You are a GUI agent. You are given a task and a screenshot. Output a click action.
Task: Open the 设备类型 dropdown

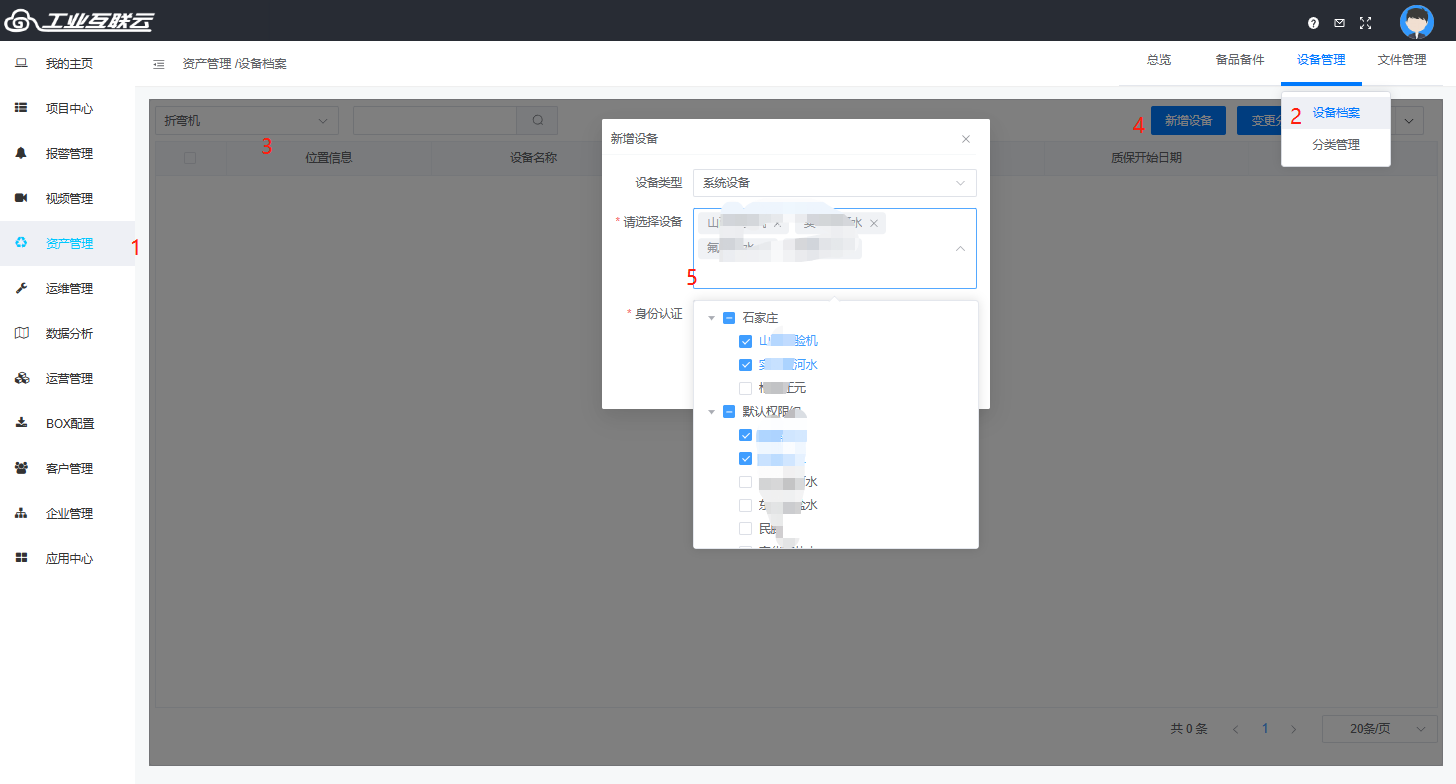(834, 183)
